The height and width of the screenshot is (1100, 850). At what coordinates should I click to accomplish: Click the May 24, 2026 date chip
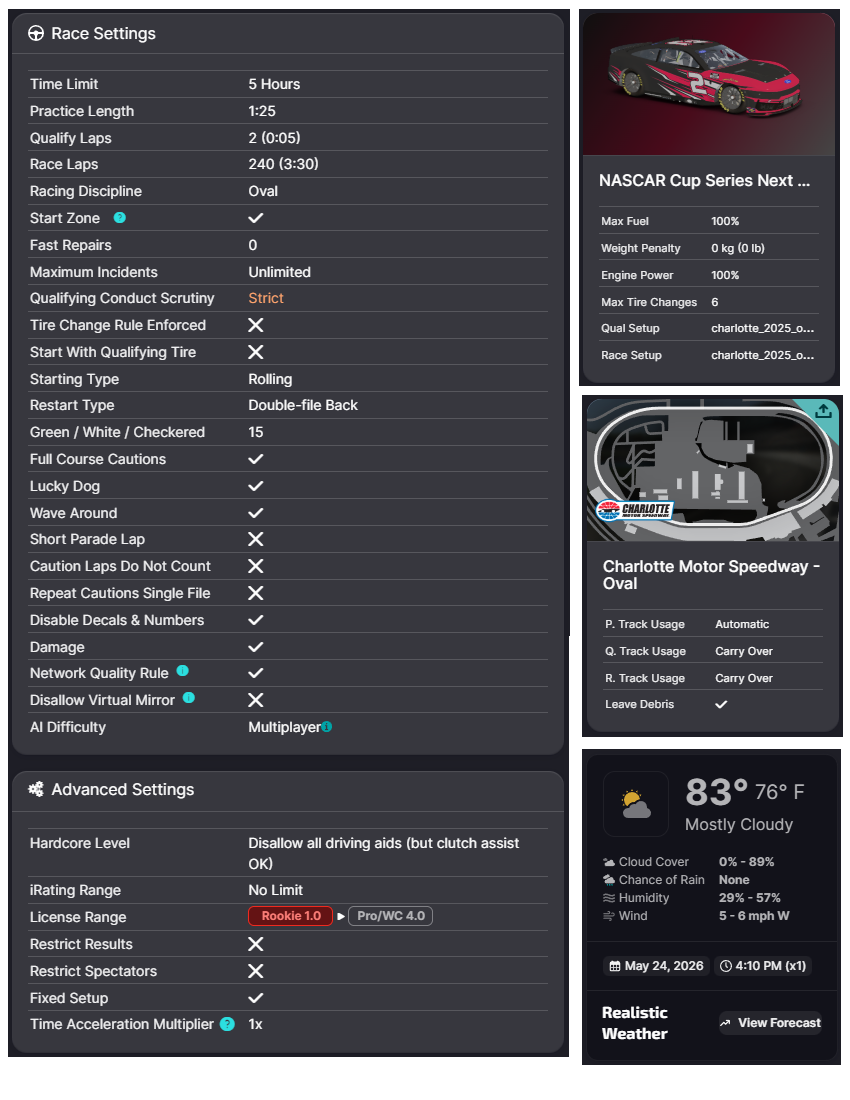pyautogui.click(x=656, y=966)
